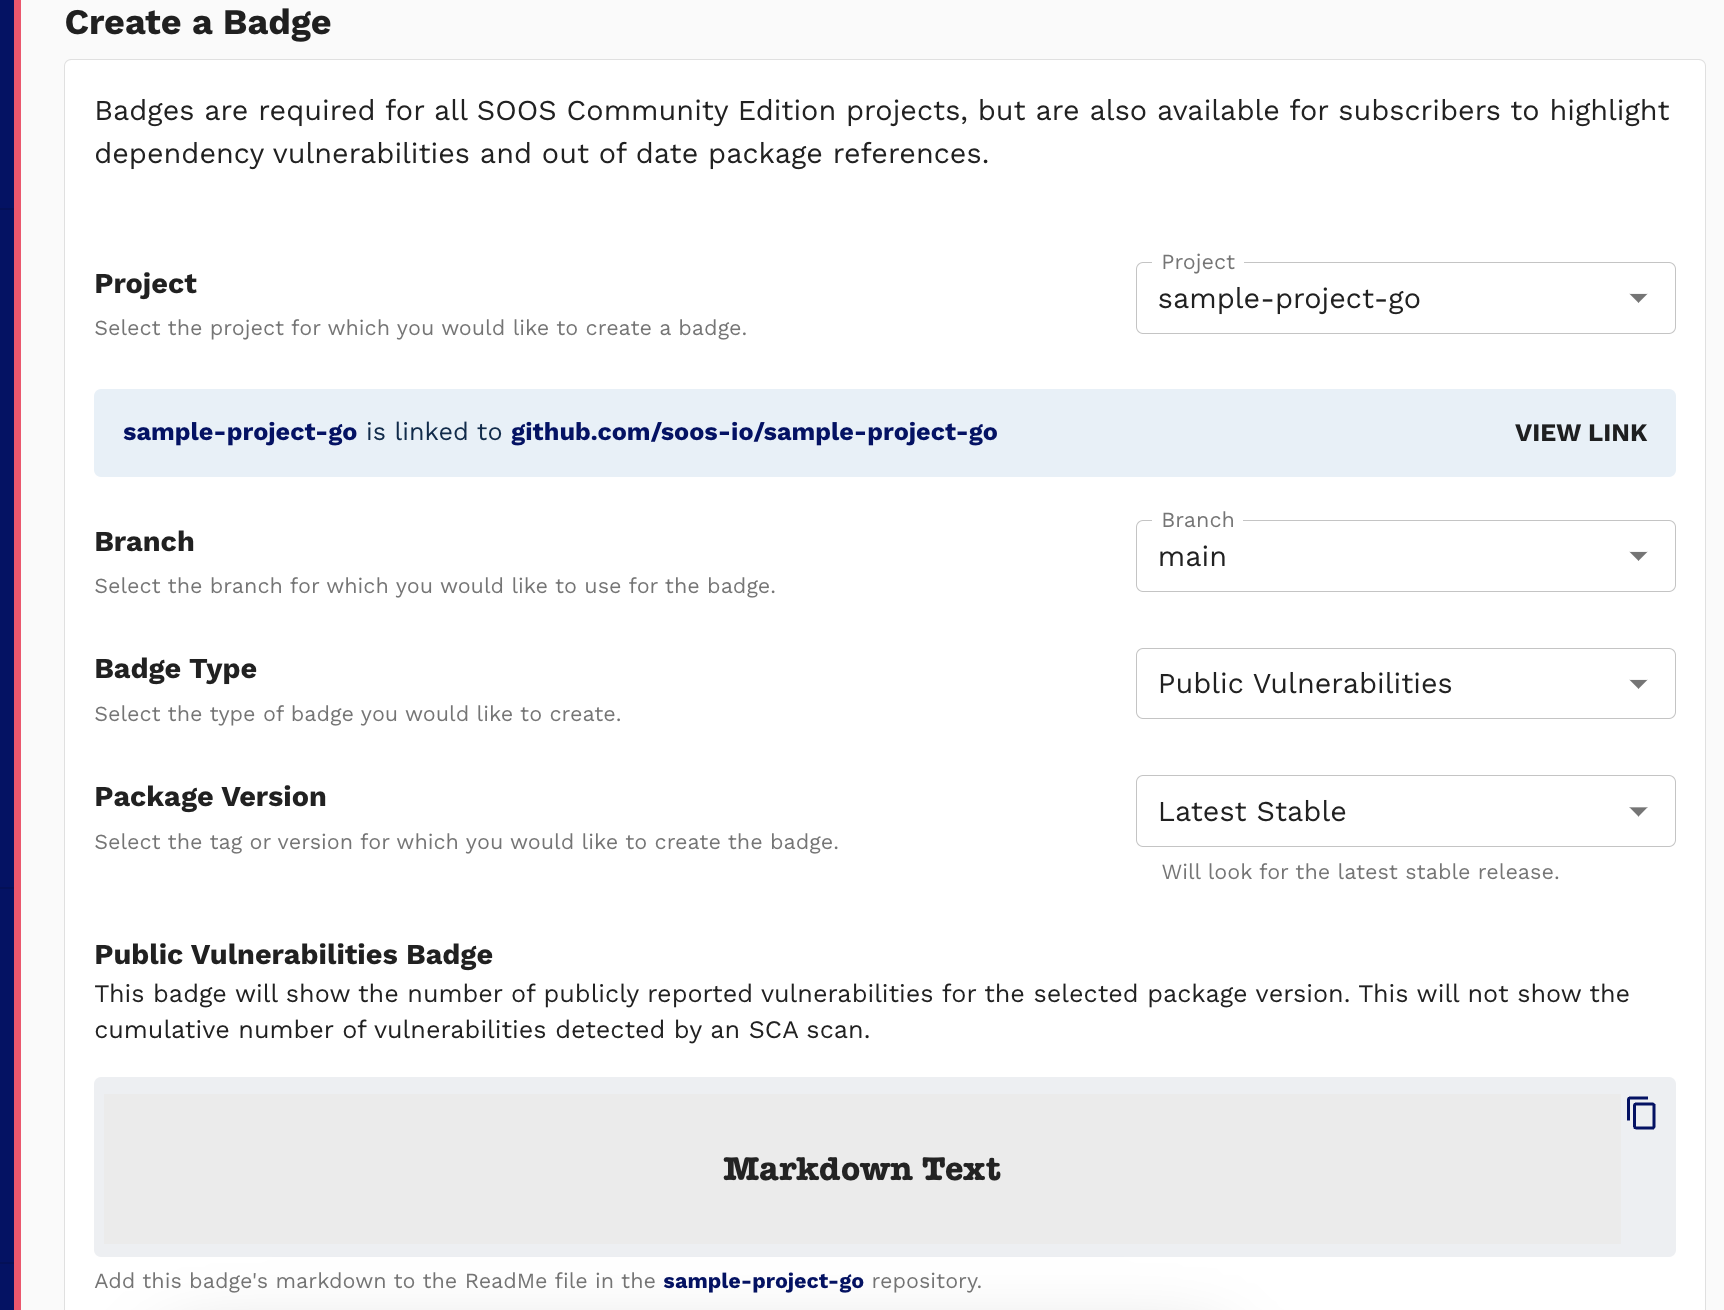Open the Branch dropdown showing main

point(1405,556)
